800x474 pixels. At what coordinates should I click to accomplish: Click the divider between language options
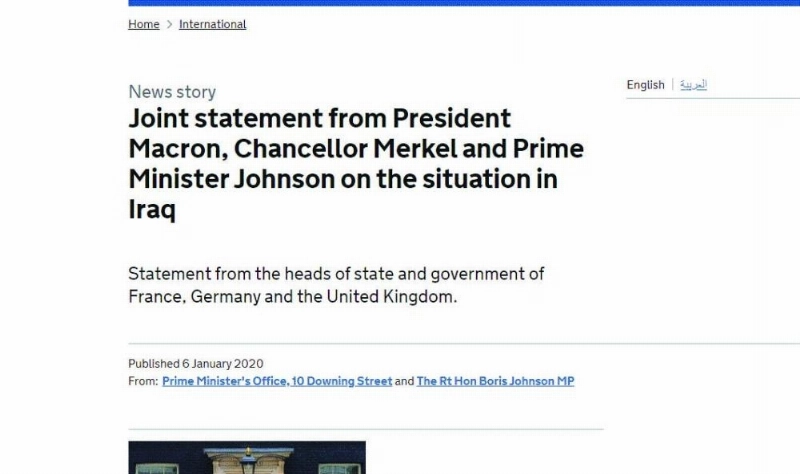tap(672, 85)
